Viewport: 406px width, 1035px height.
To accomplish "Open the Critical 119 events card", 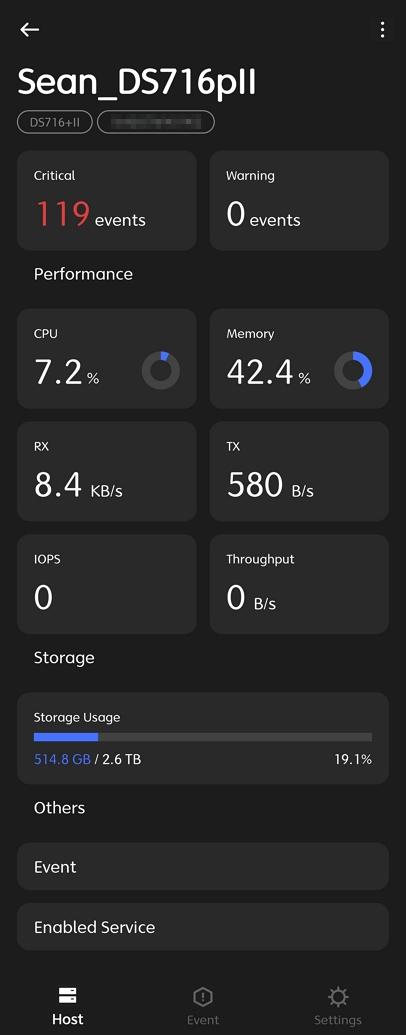I will tap(107, 200).
